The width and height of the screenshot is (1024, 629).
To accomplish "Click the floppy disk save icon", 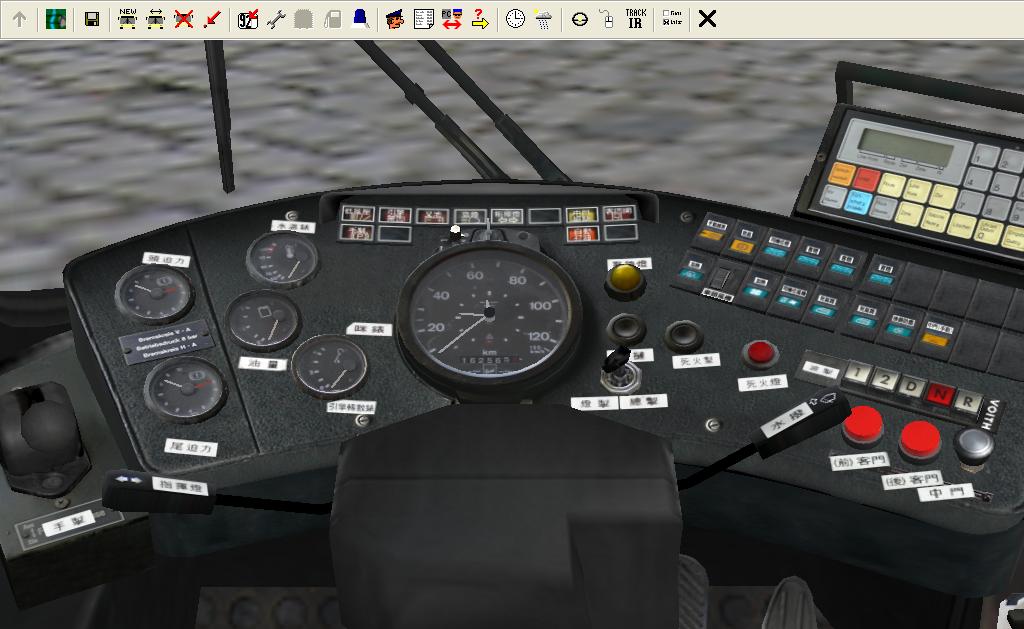I will tap(92, 19).
